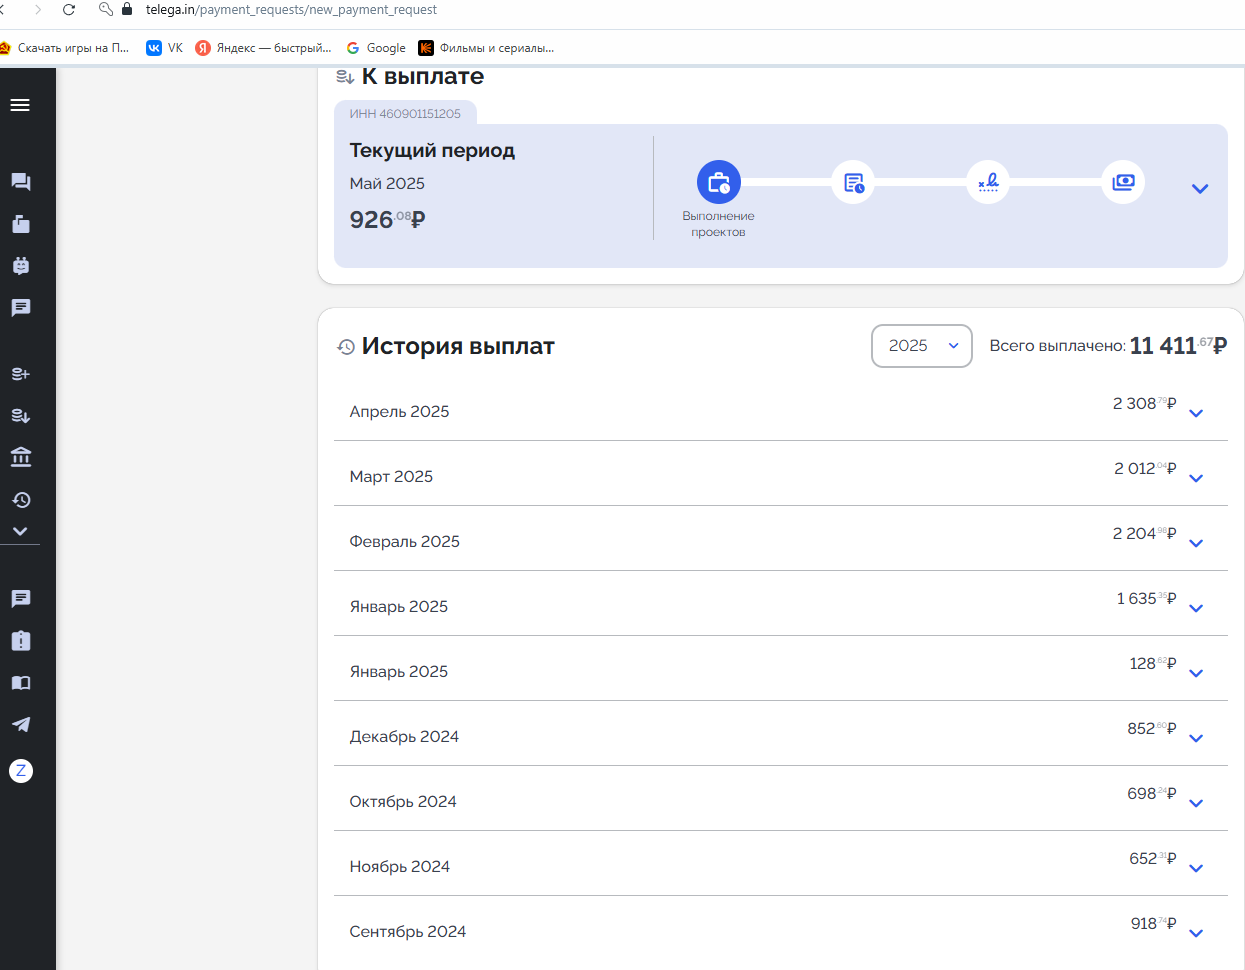Expand the Январь 2025 row with 128 ₽
The width and height of the screenshot is (1245, 970).
point(1196,674)
